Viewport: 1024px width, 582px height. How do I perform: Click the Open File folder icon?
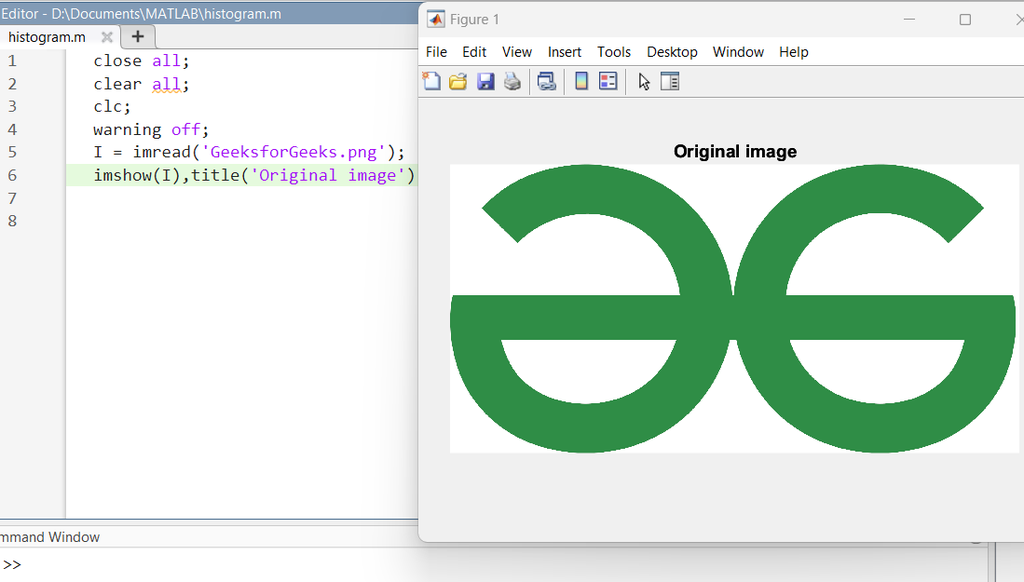pos(458,82)
